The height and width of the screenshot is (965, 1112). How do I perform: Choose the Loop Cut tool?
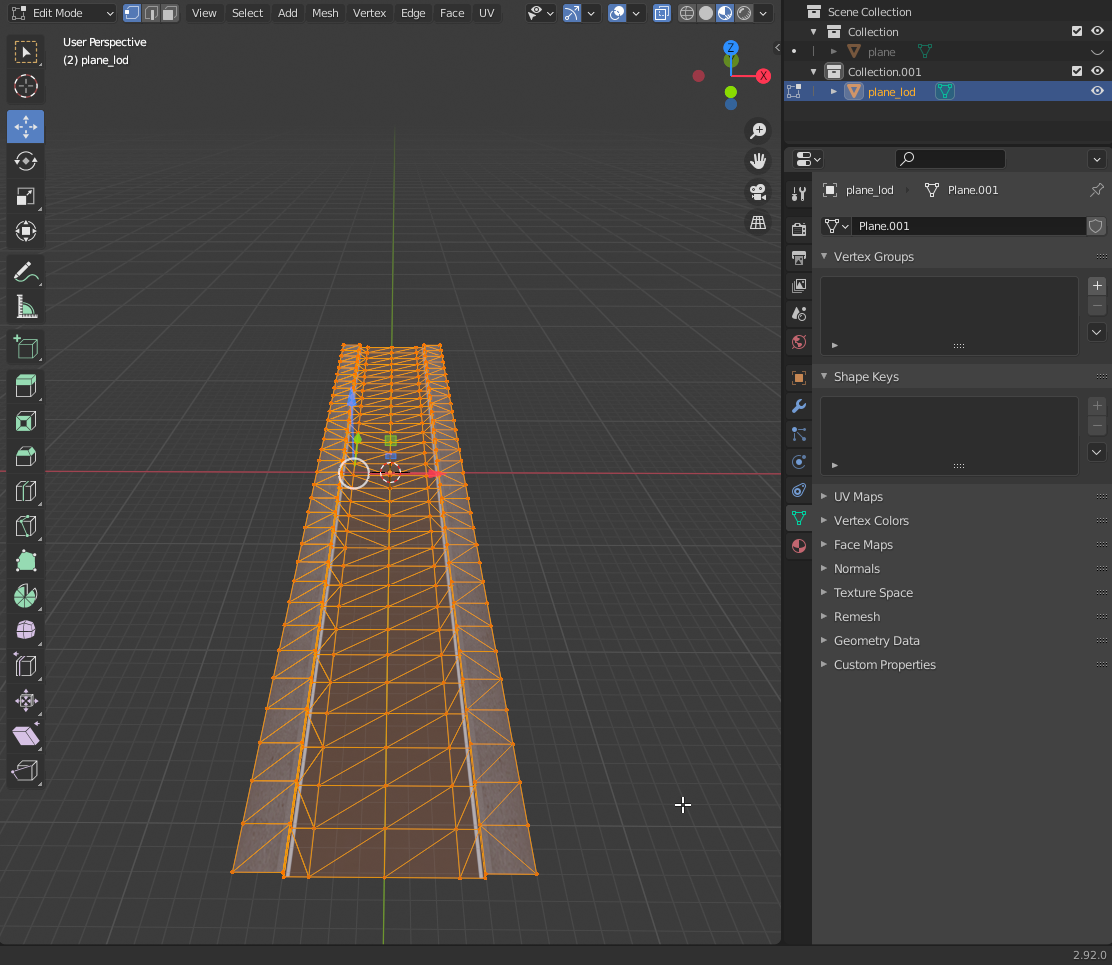(x=26, y=491)
